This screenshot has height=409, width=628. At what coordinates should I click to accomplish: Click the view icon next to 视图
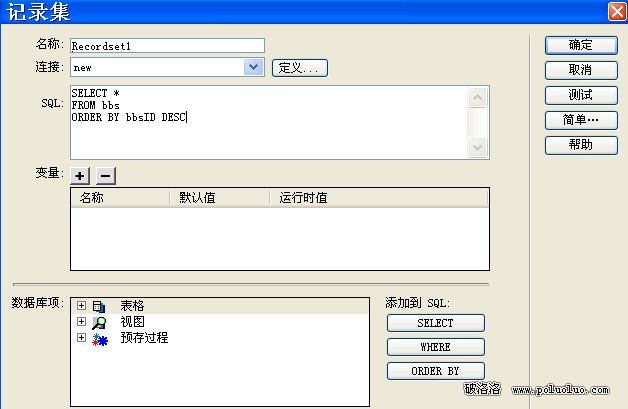pyautogui.click(x=98, y=322)
